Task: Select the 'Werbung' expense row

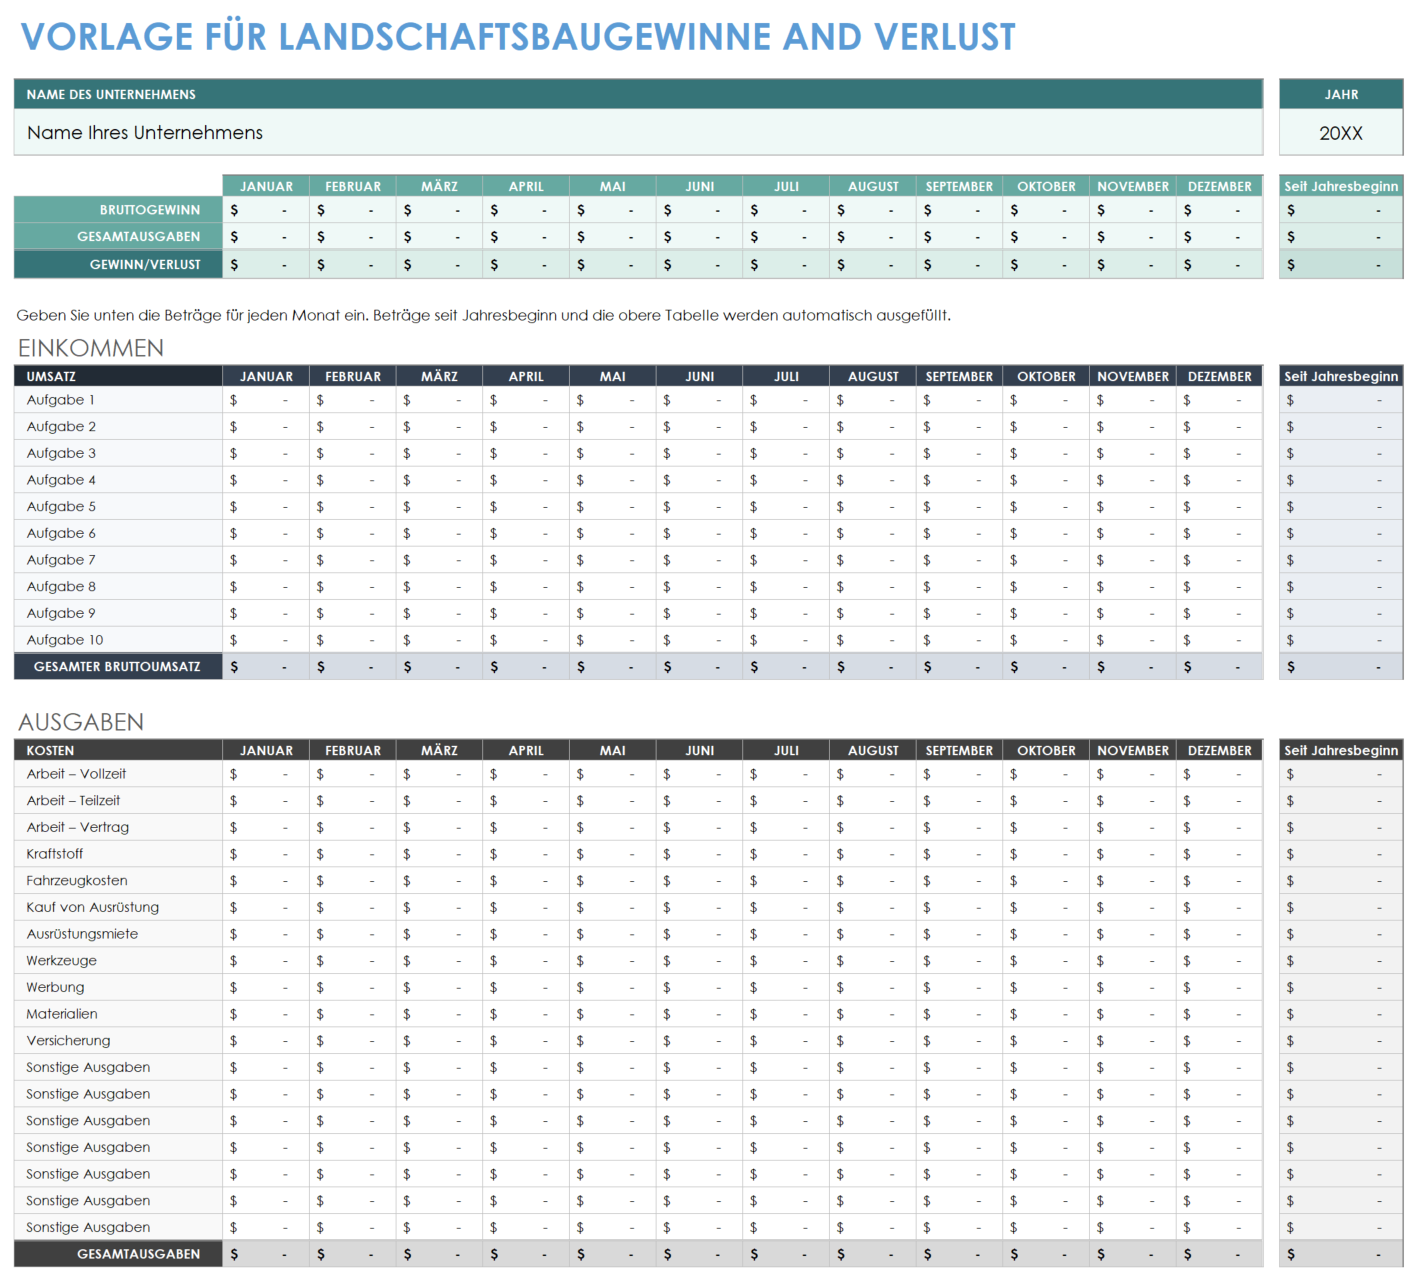Action: [118, 987]
